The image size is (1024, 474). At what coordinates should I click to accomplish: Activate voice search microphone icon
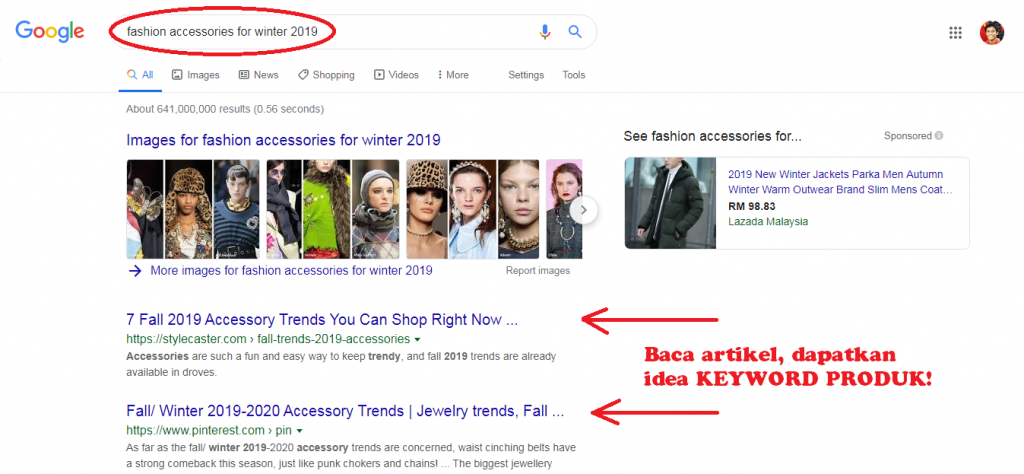click(x=545, y=32)
